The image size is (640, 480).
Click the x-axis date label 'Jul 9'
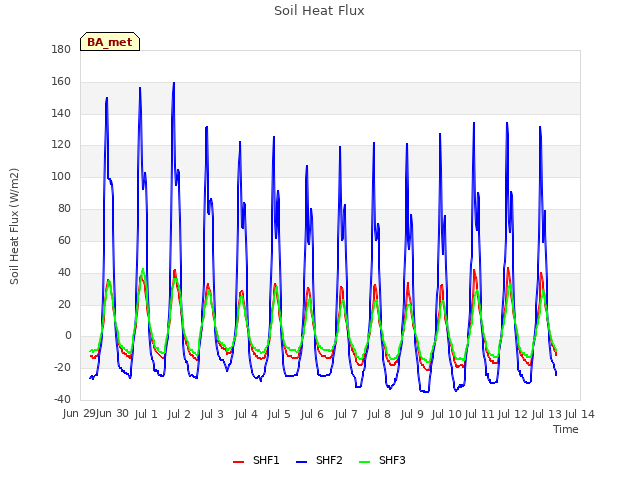click(x=412, y=414)
